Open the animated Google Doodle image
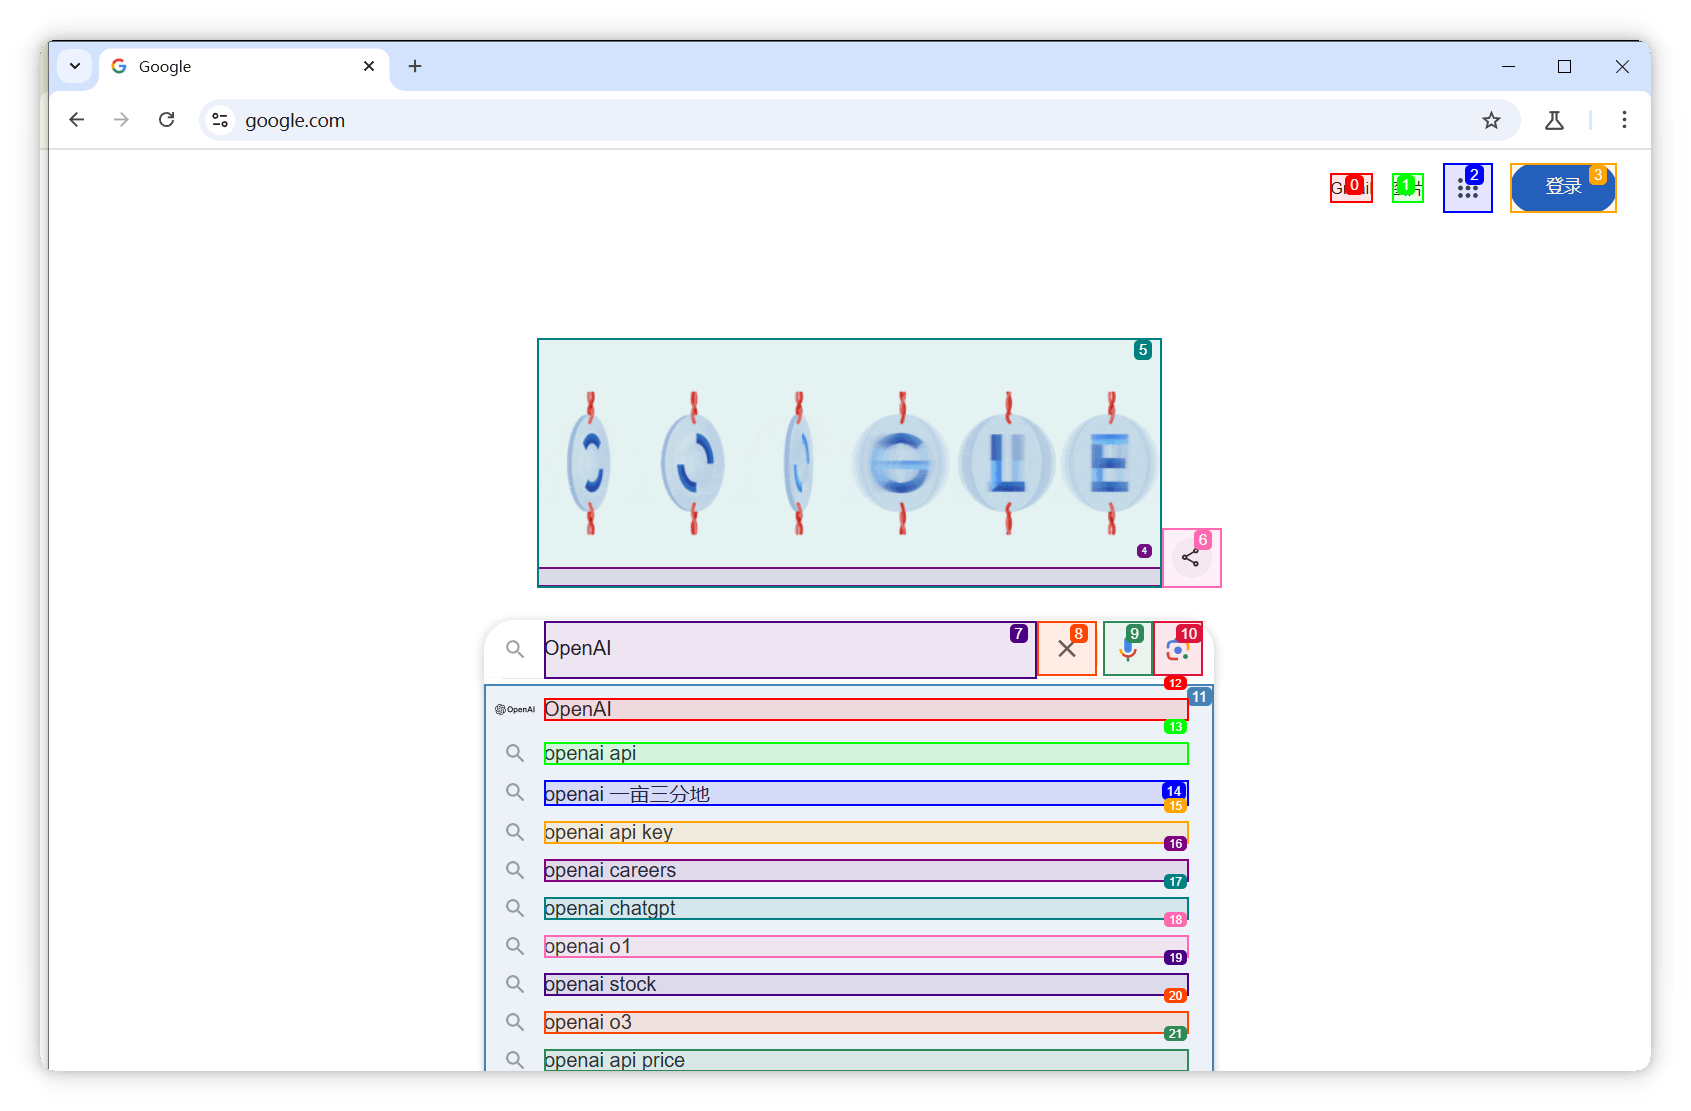 coord(849,455)
